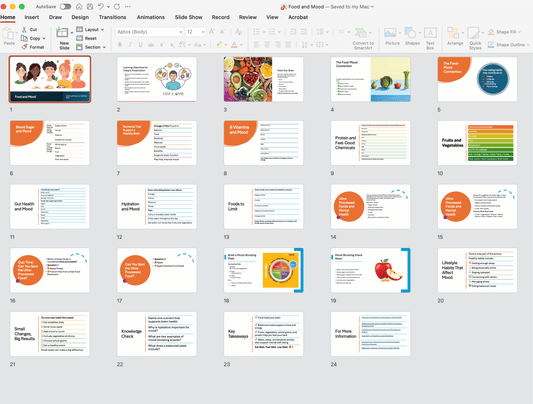Image resolution: width=533 pixels, height=404 pixels.
Task: Click the Decrease Font Size icon
Action: click(x=223, y=32)
